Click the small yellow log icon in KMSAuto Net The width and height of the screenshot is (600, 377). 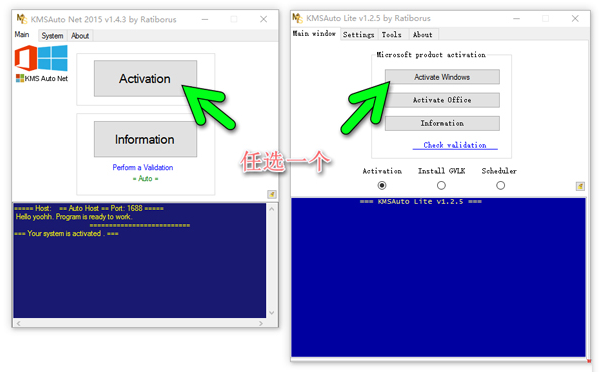coord(272,194)
